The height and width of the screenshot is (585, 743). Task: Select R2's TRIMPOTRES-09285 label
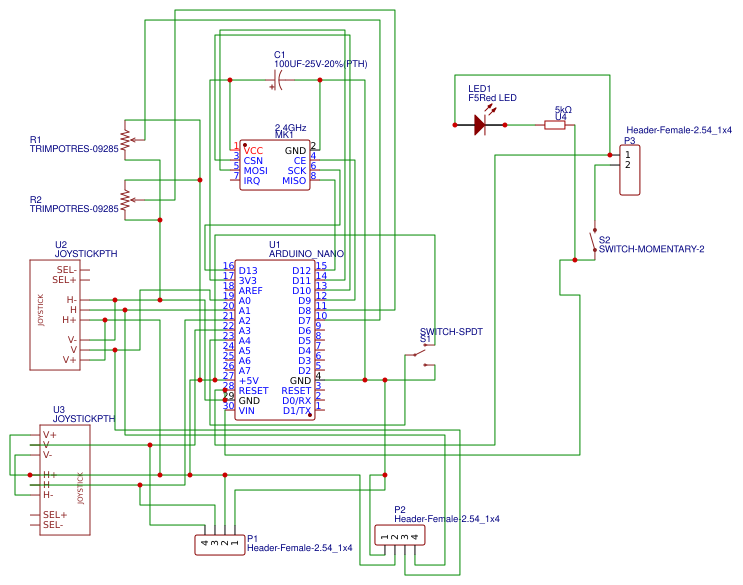[x=74, y=209]
